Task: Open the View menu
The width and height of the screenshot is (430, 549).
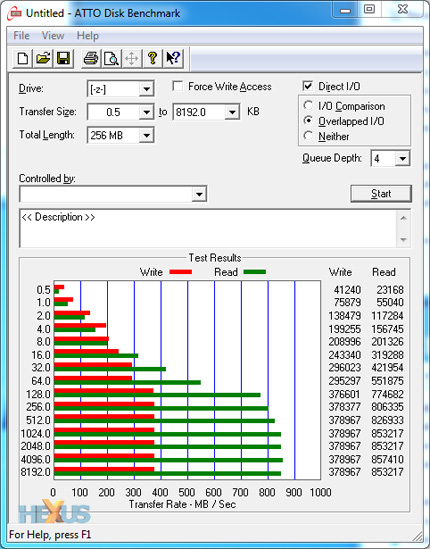Action: point(53,36)
